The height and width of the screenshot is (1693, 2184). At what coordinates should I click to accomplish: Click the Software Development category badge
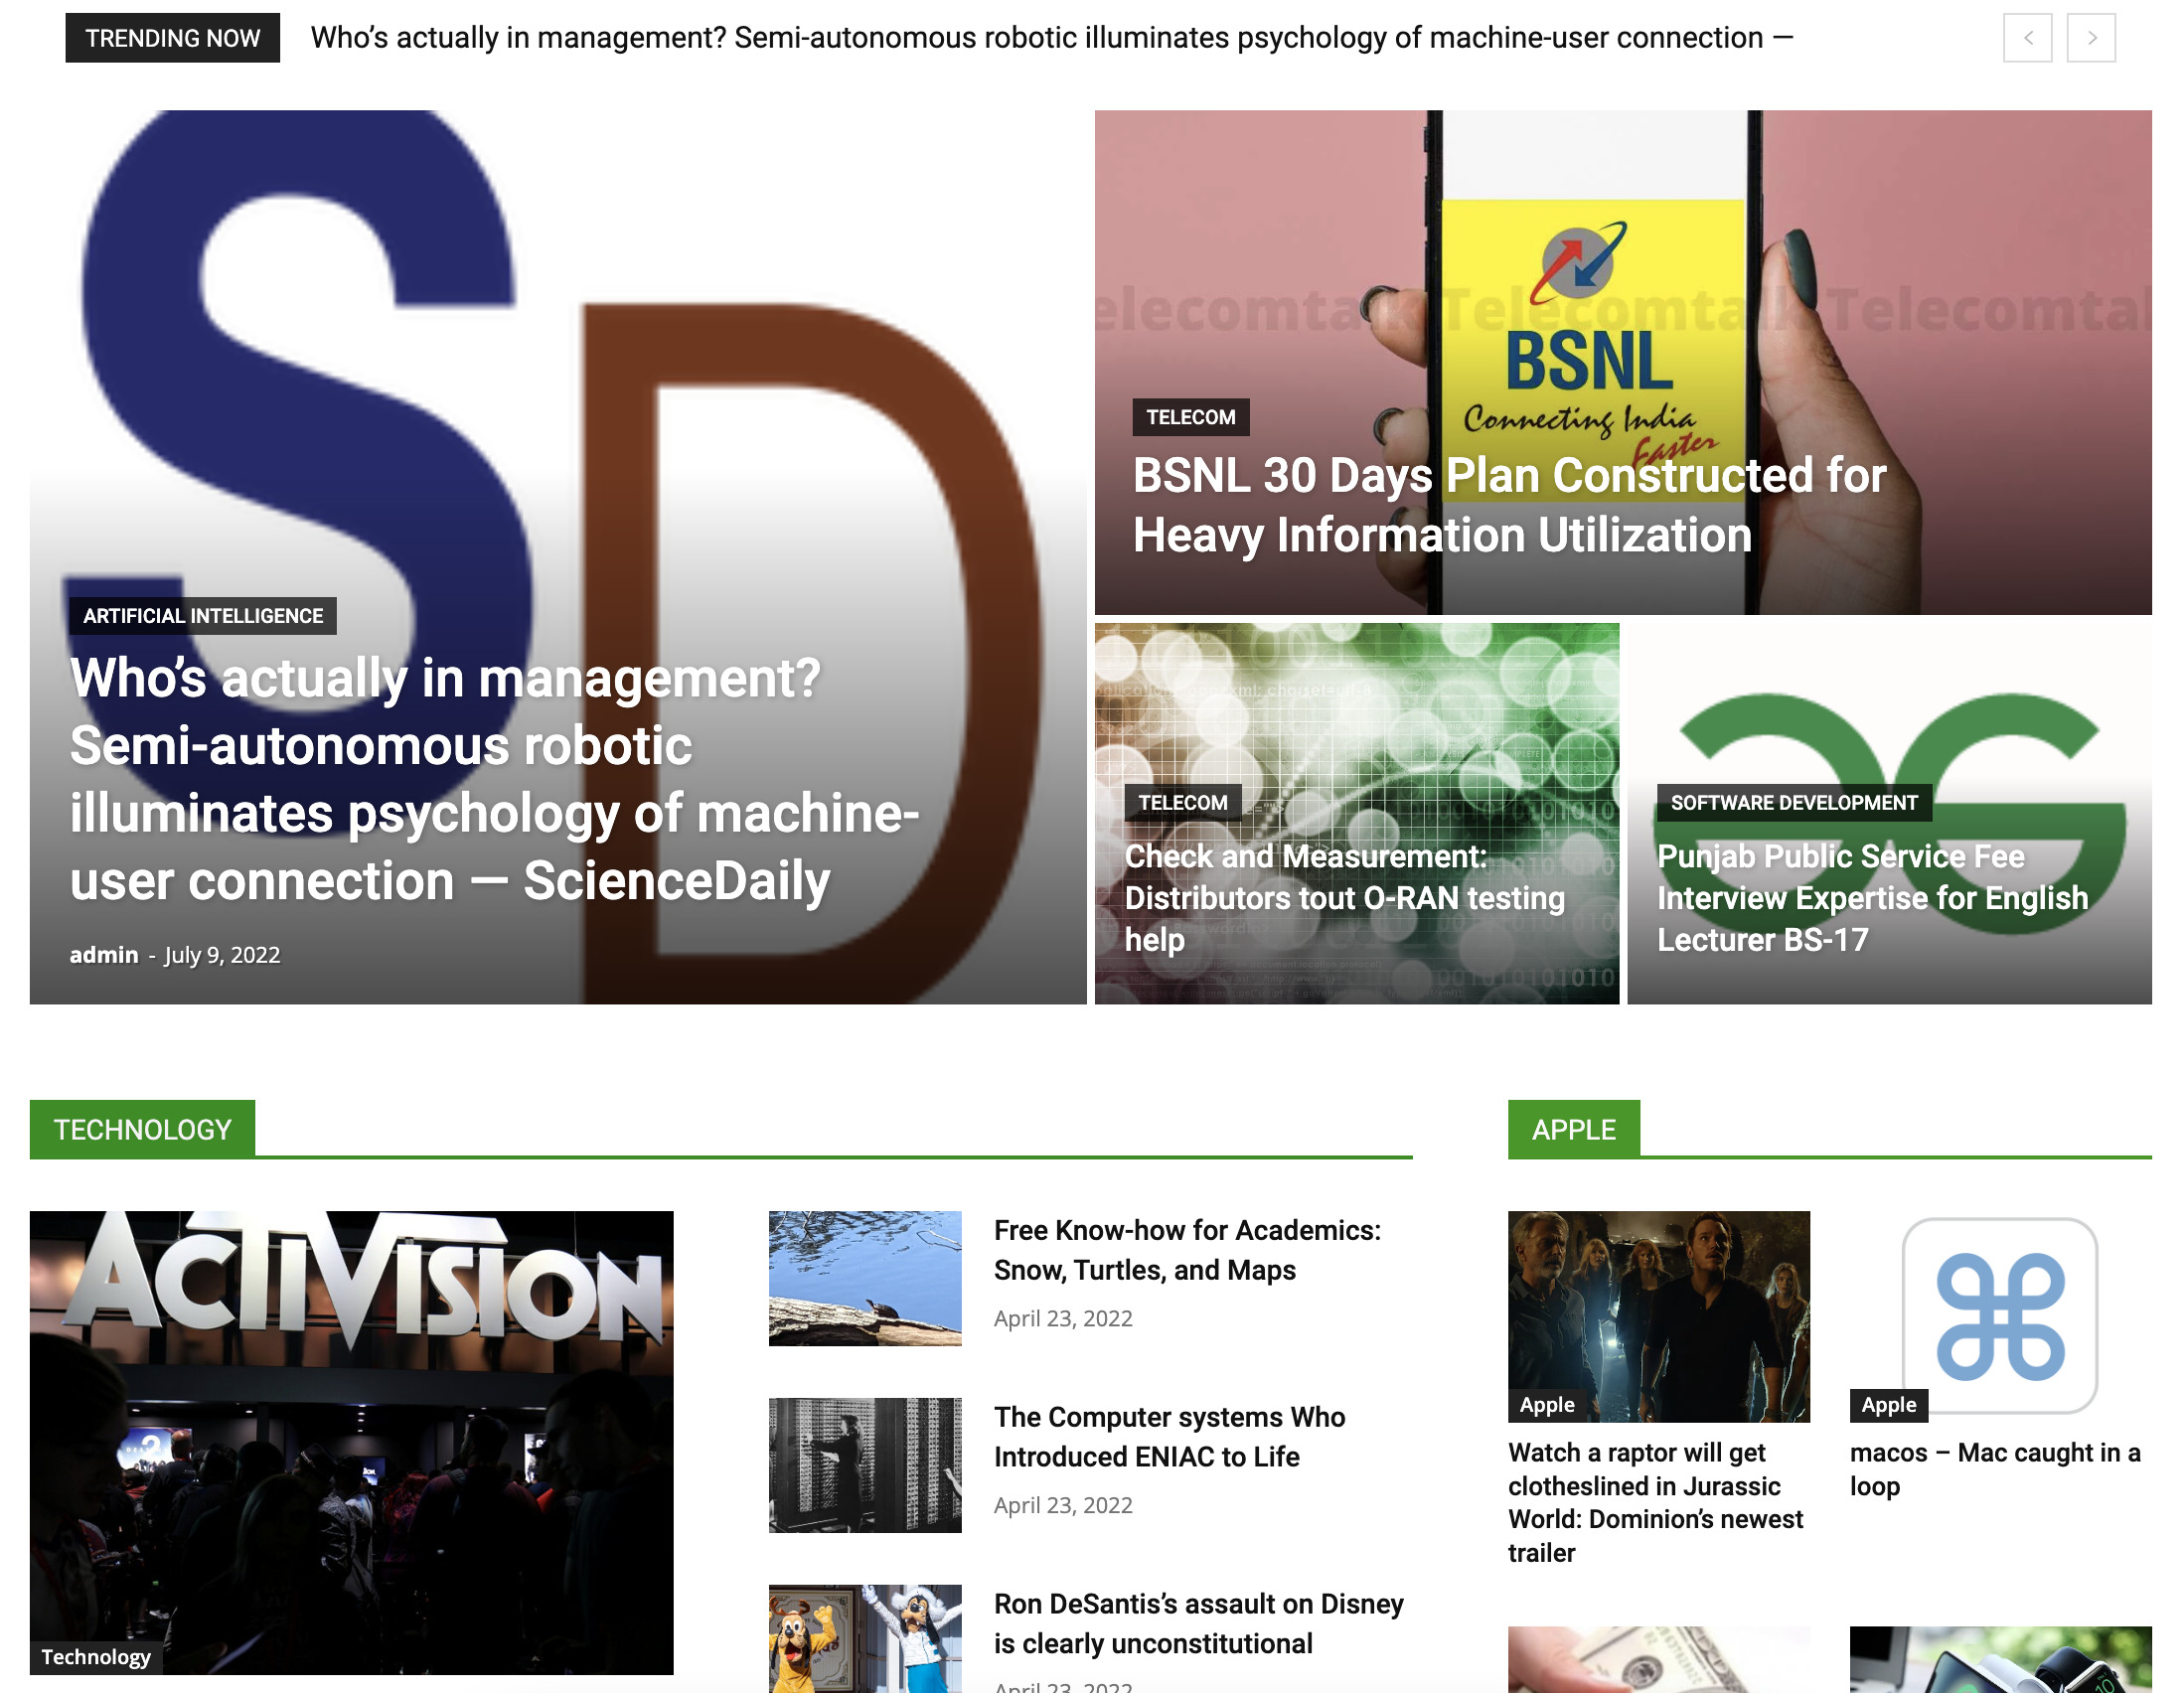click(x=1793, y=803)
